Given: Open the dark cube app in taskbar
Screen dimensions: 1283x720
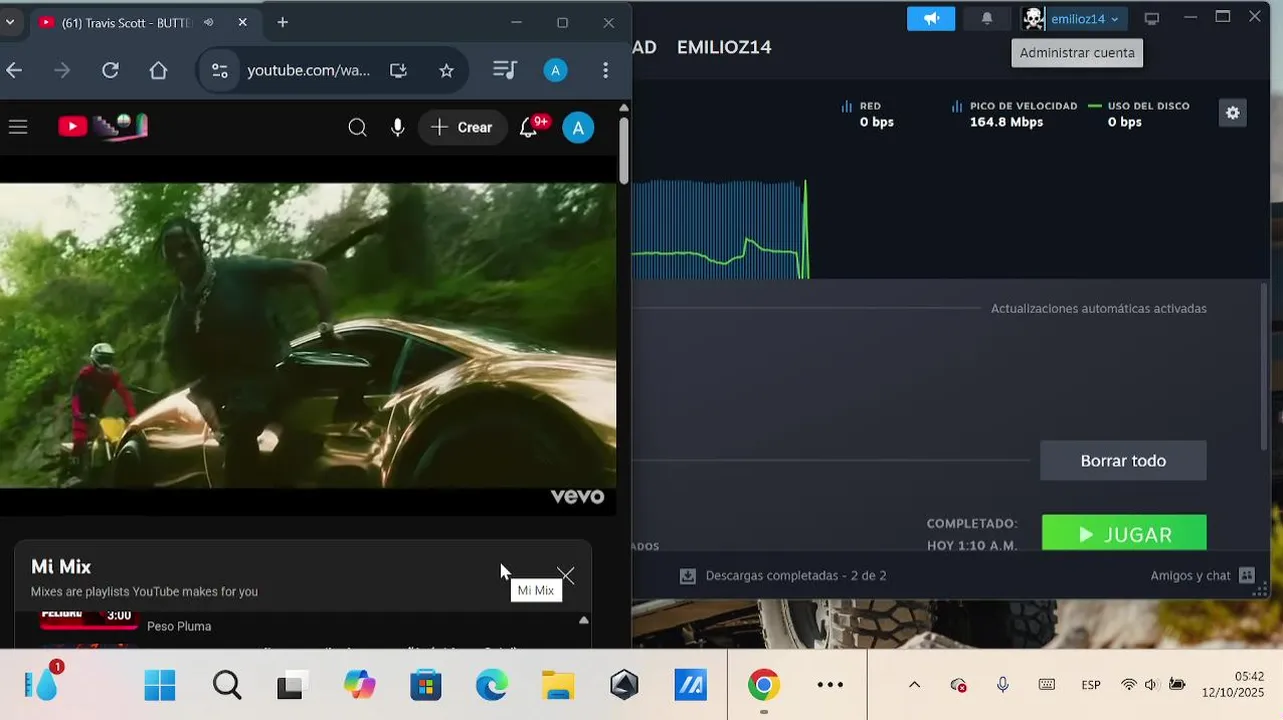Looking at the screenshot, I should pos(625,685).
